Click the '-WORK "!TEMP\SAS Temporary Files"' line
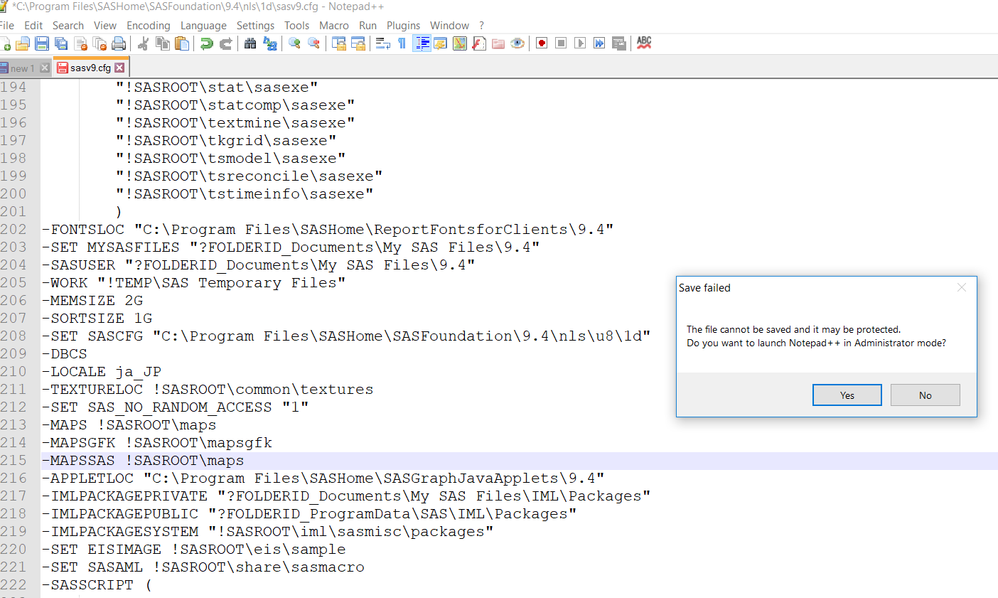 click(193, 282)
